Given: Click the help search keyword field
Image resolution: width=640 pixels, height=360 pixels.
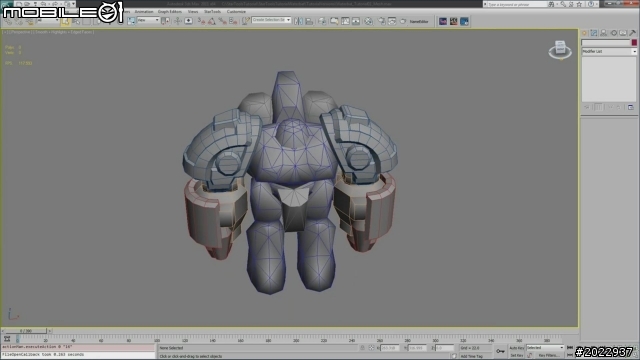Looking at the screenshot, I should (x=516, y=4).
